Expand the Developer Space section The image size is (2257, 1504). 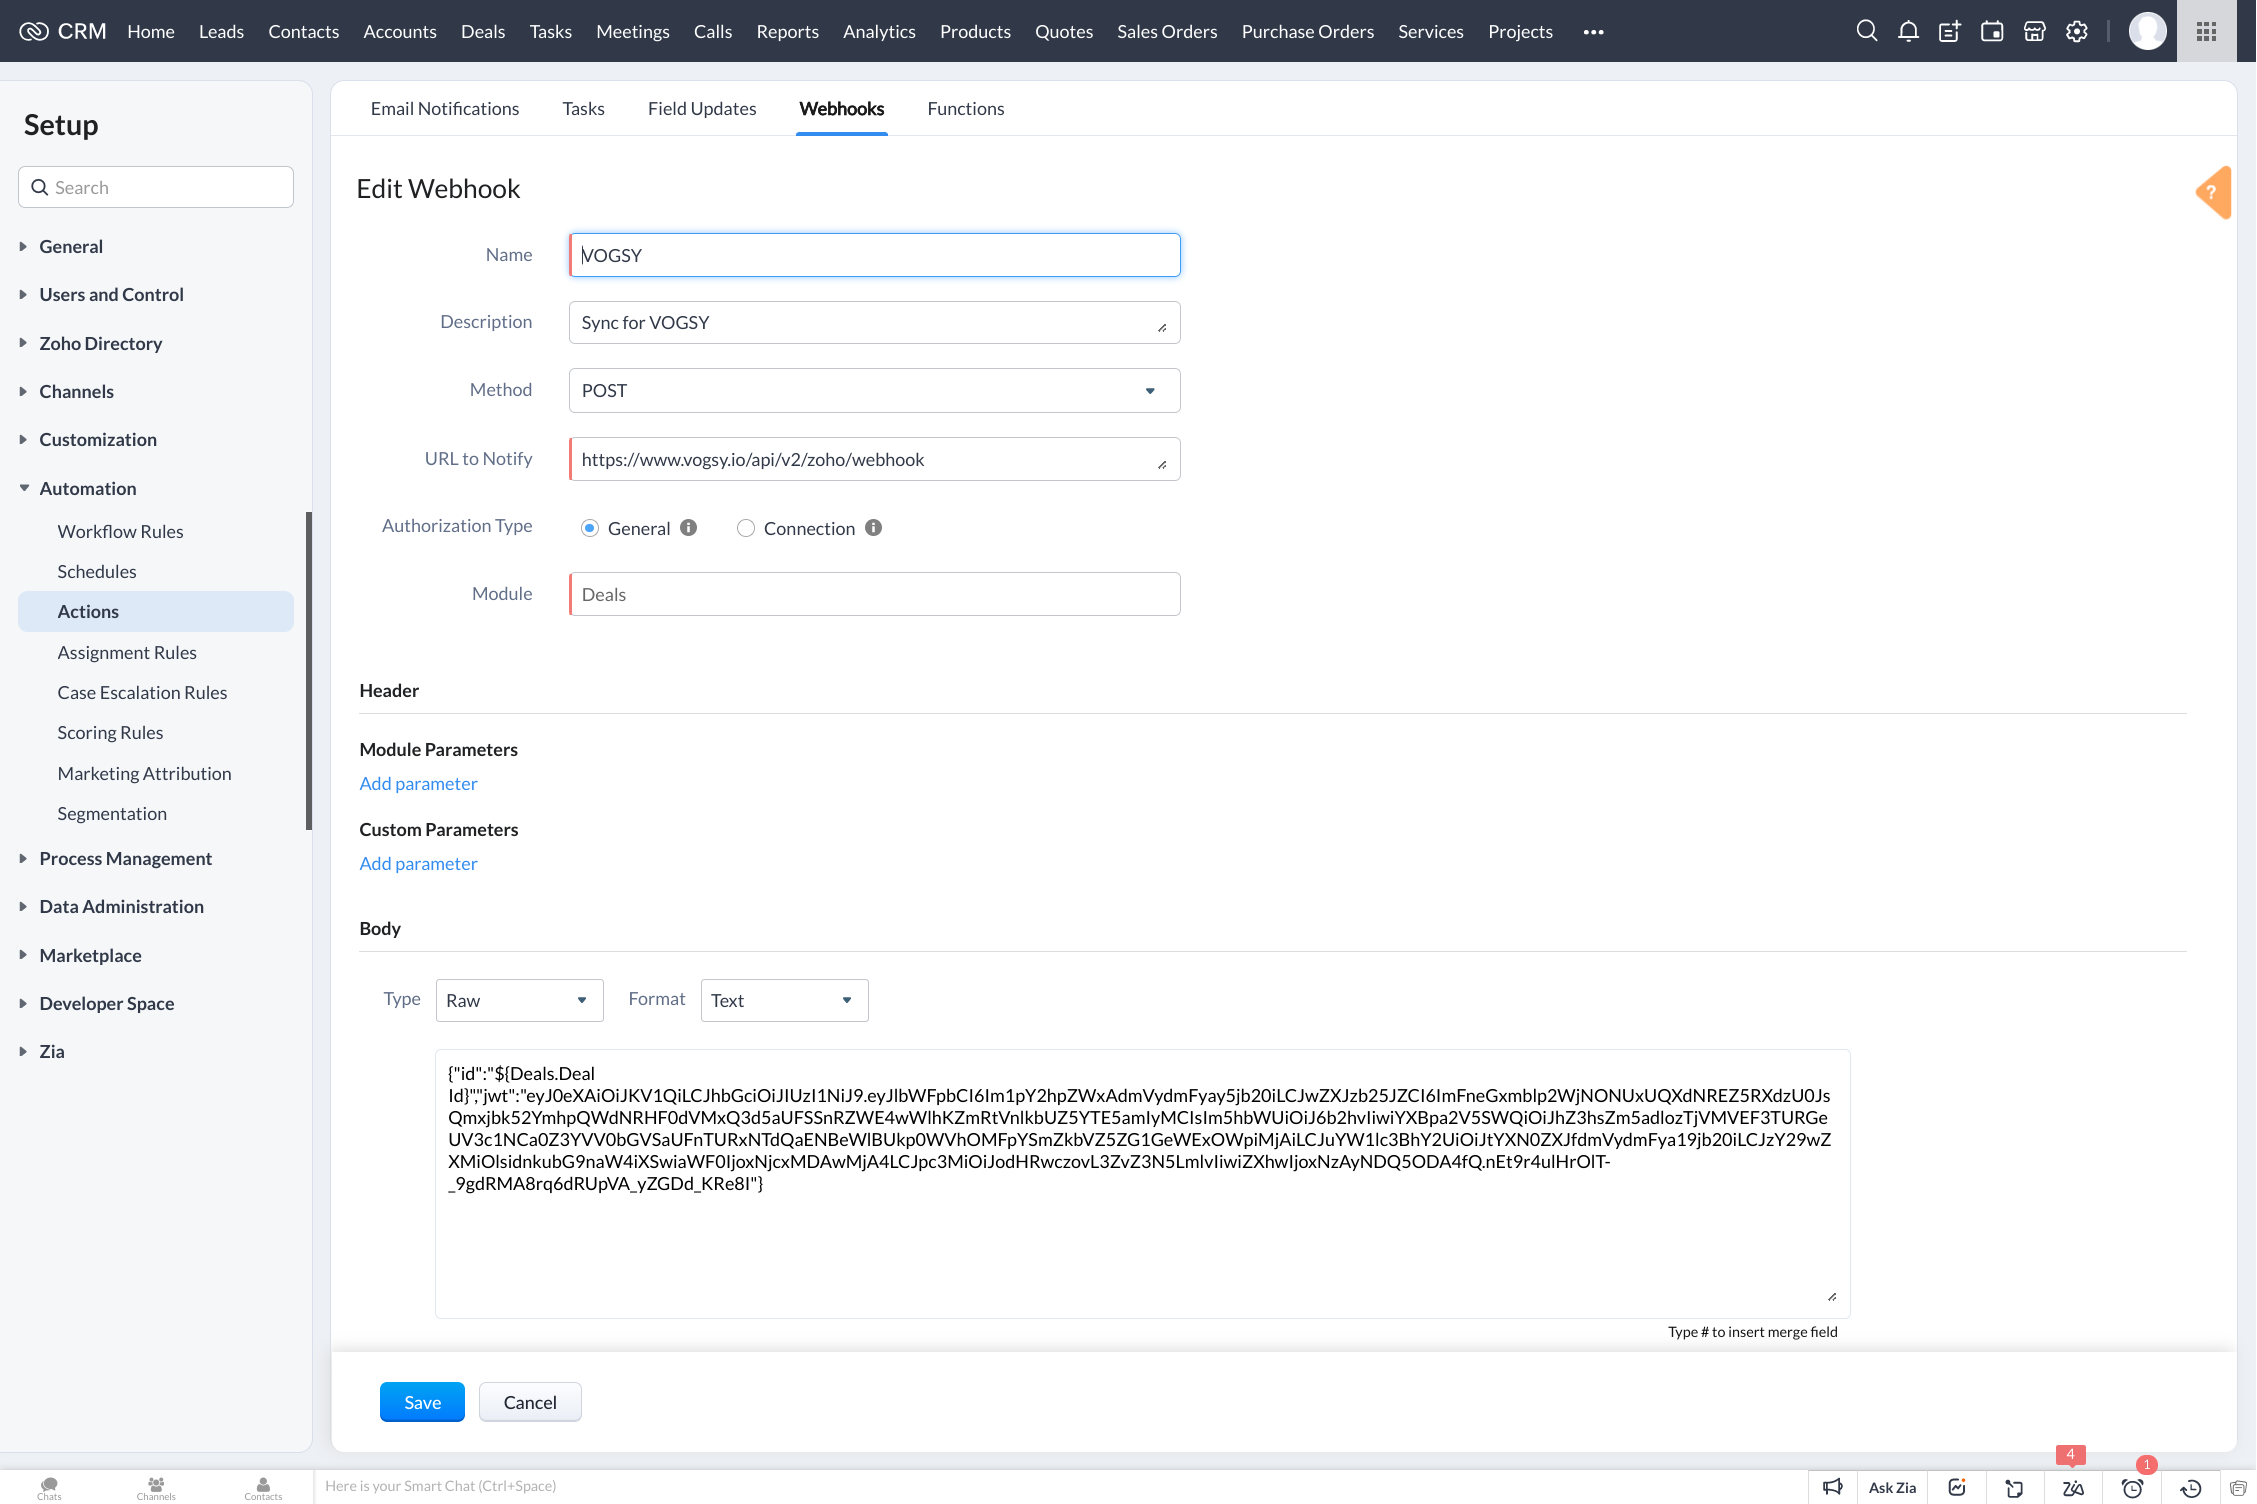106,1003
